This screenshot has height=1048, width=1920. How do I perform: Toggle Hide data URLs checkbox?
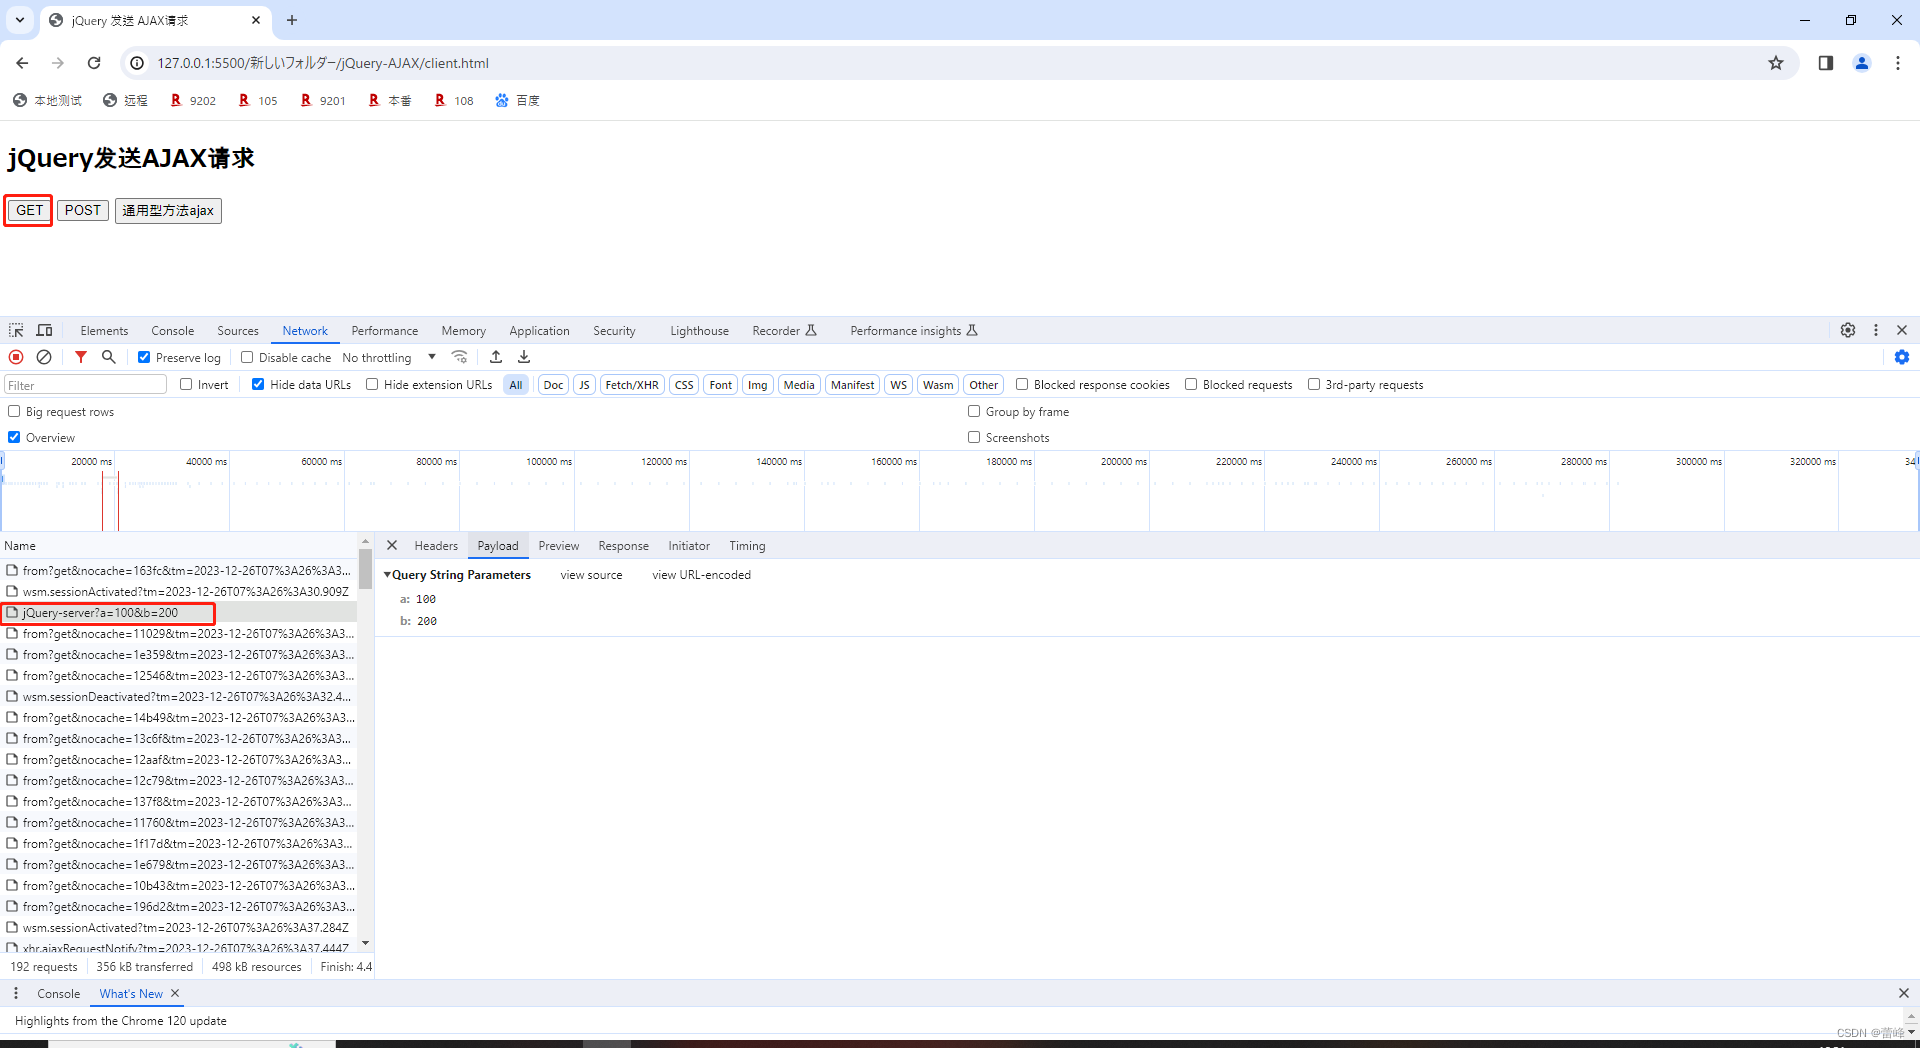[x=258, y=384]
